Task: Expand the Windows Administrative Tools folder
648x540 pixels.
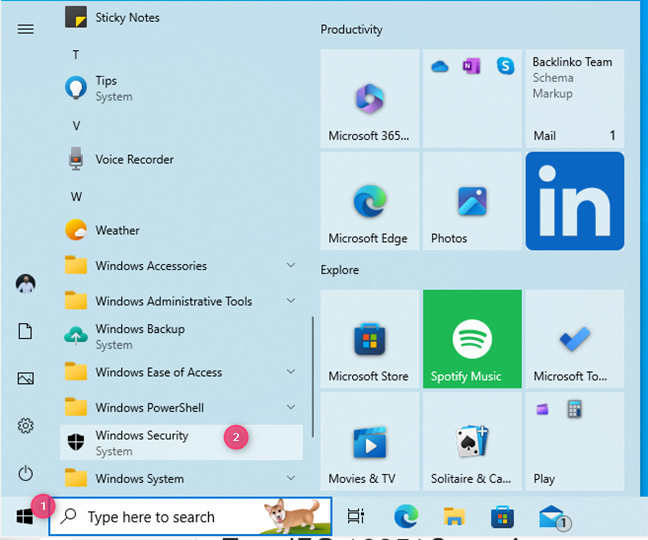Action: [x=181, y=301]
